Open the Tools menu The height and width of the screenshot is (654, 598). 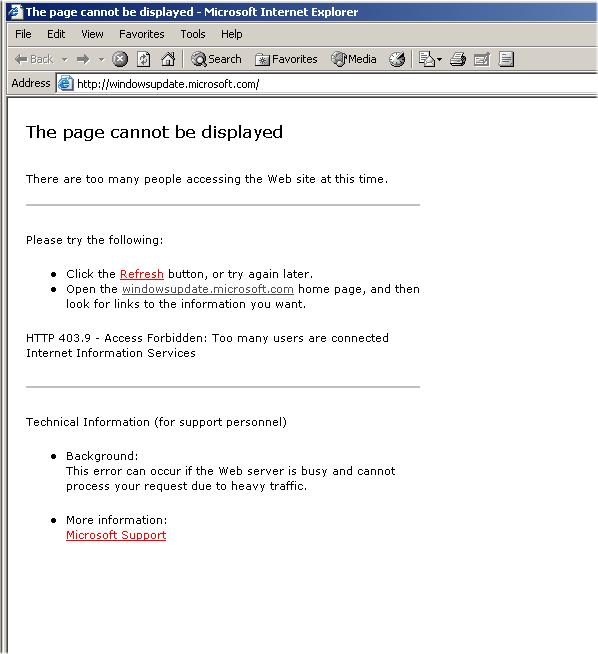click(x=193, y=34)
